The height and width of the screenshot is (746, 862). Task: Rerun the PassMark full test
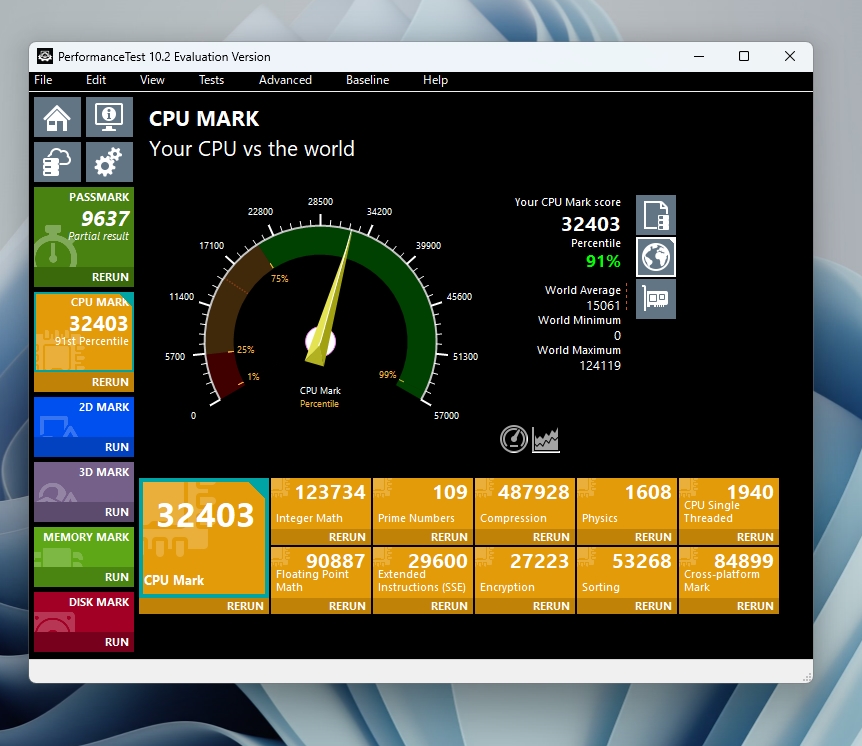coord(84,277)
